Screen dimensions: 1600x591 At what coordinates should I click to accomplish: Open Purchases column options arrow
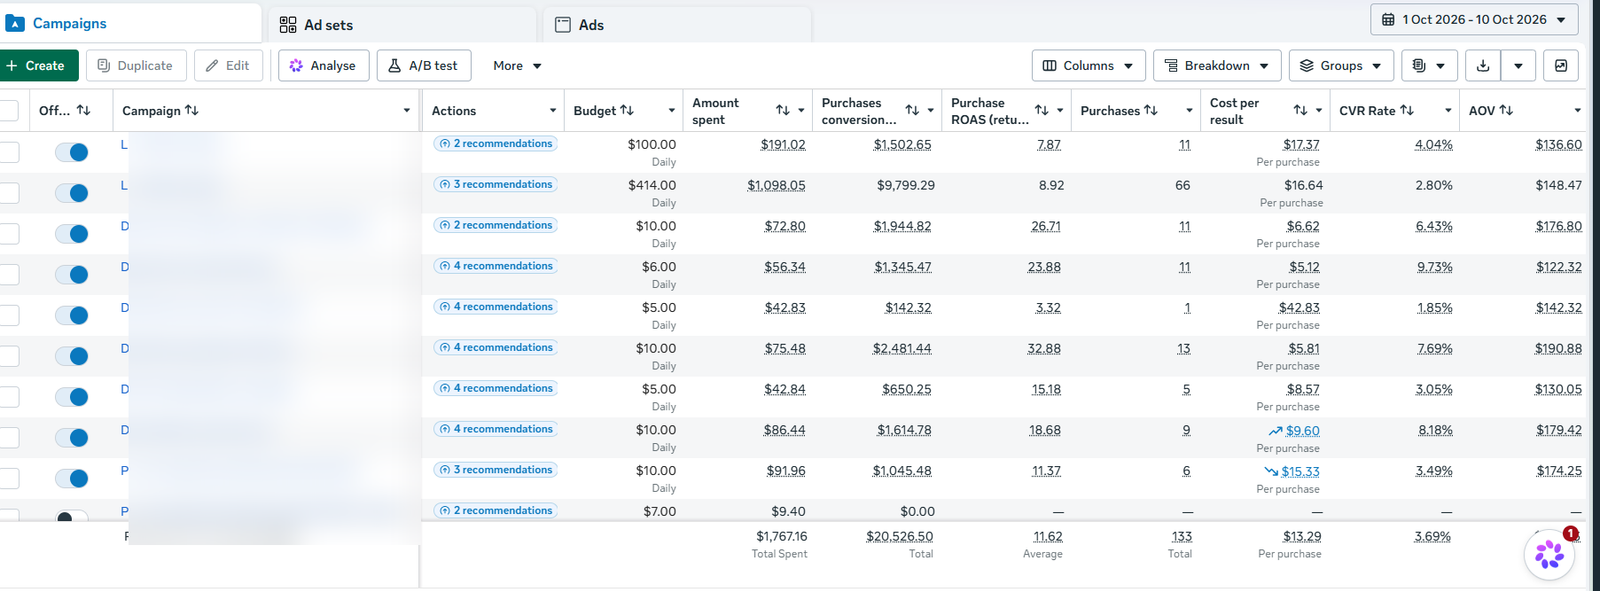[x=1189, y=111]
